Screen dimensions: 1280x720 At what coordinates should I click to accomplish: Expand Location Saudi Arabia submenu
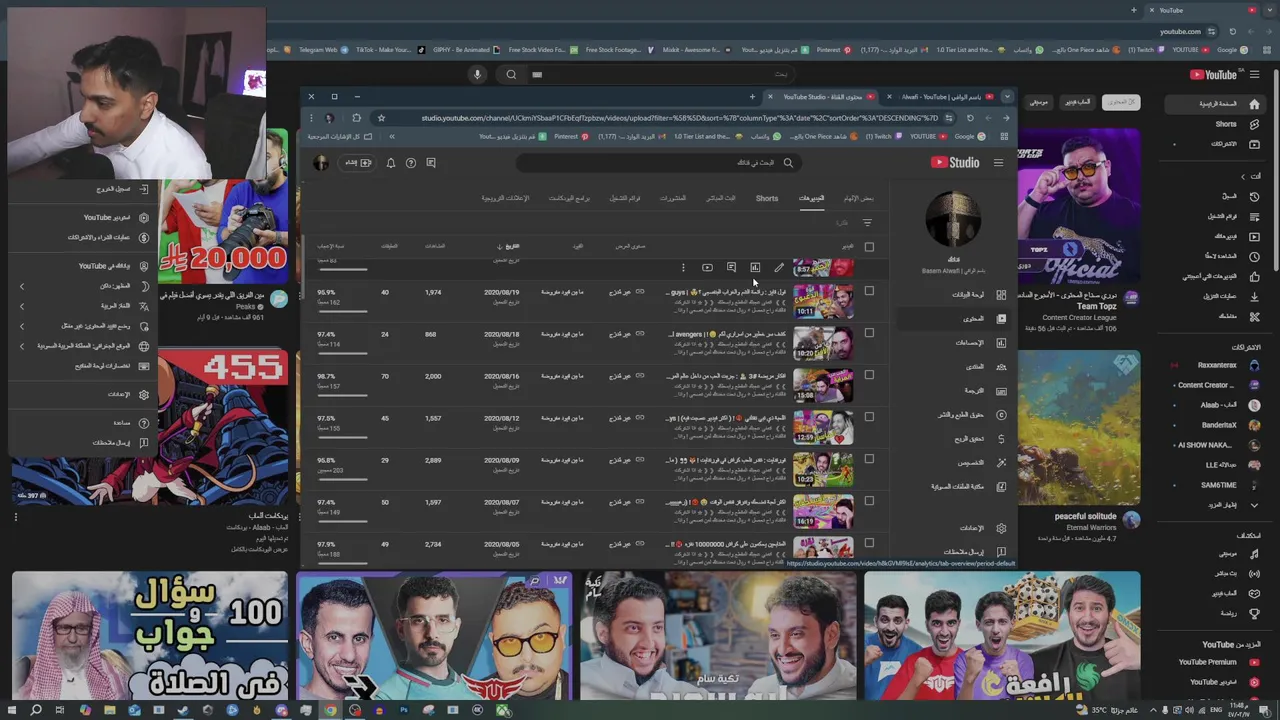pos(22,346)
